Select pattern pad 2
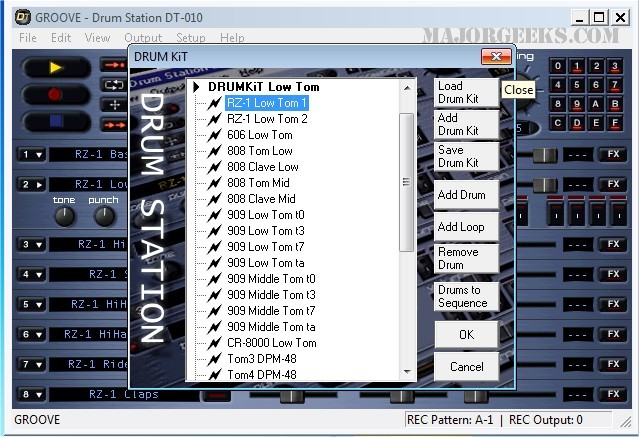The height and width of the screenshot is (437, 639). 596,66
